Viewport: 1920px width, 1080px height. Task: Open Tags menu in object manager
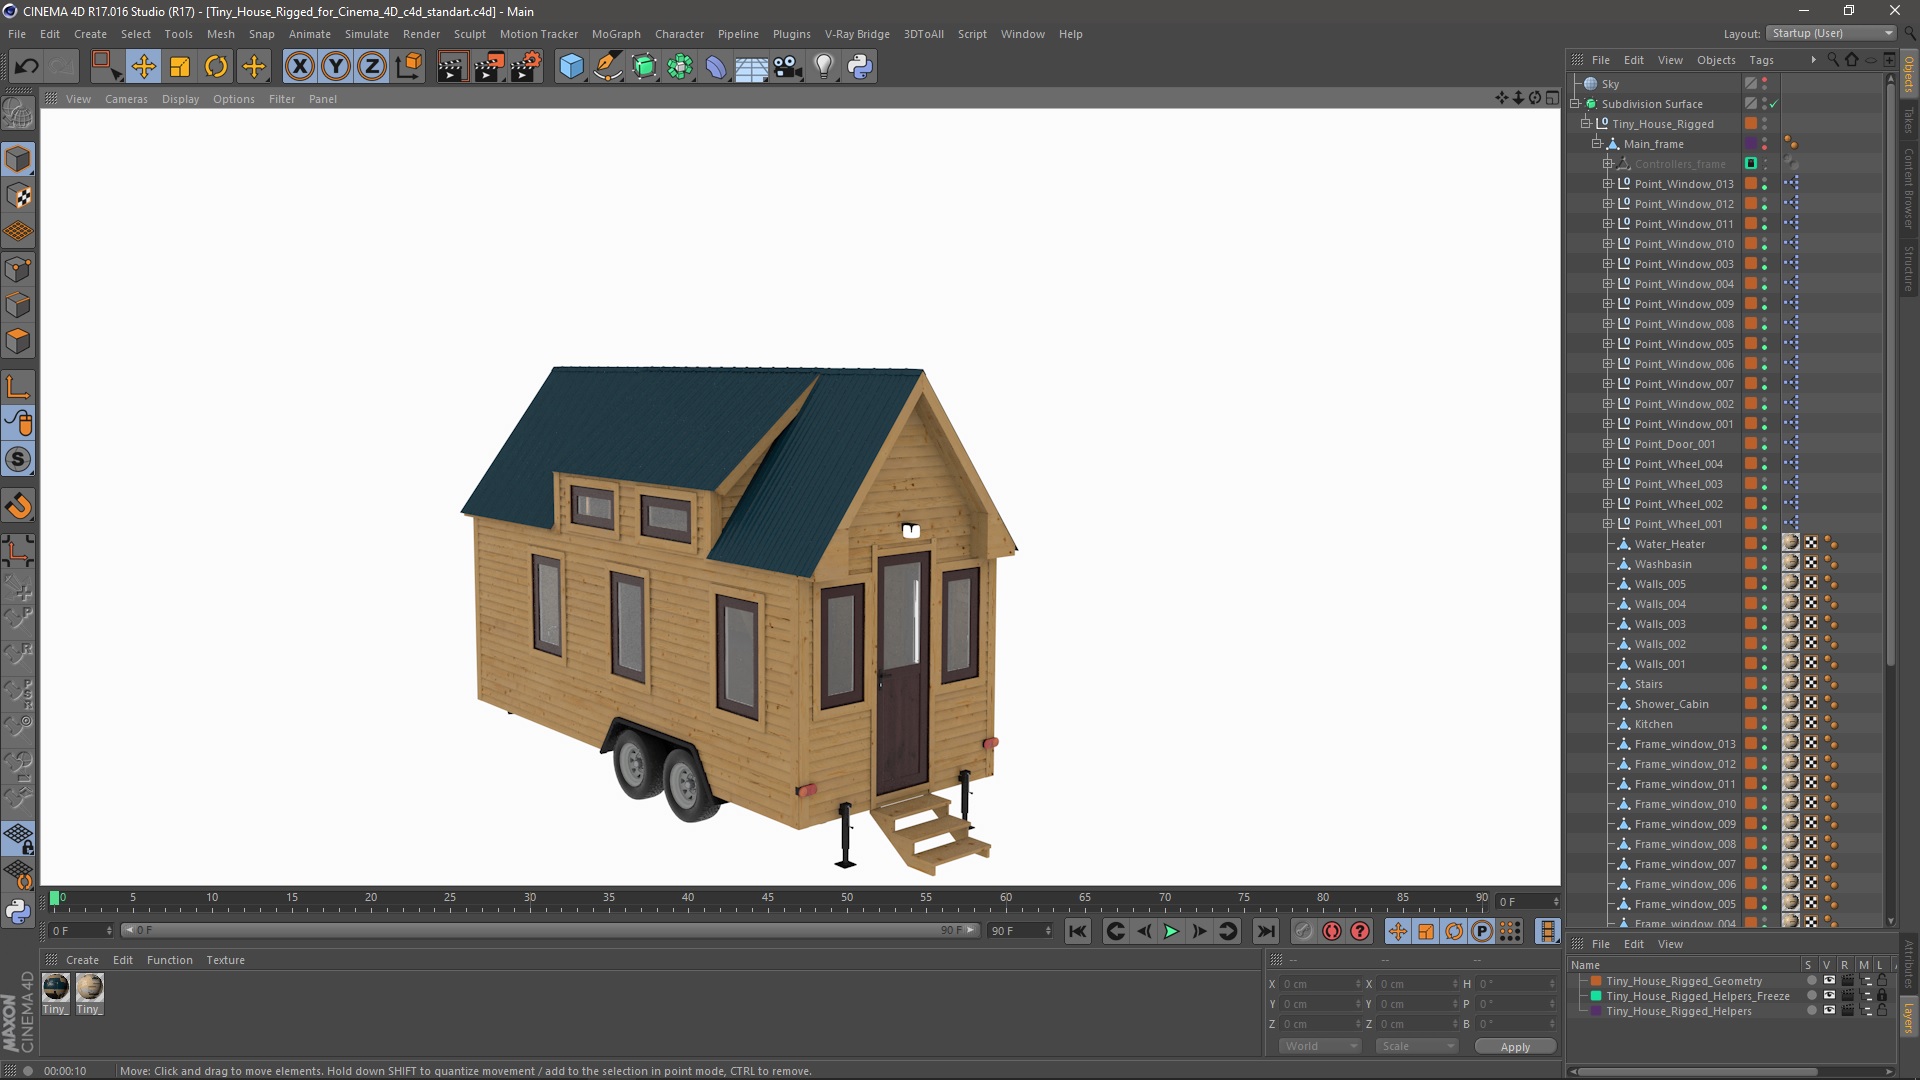tap(1761, 60)
